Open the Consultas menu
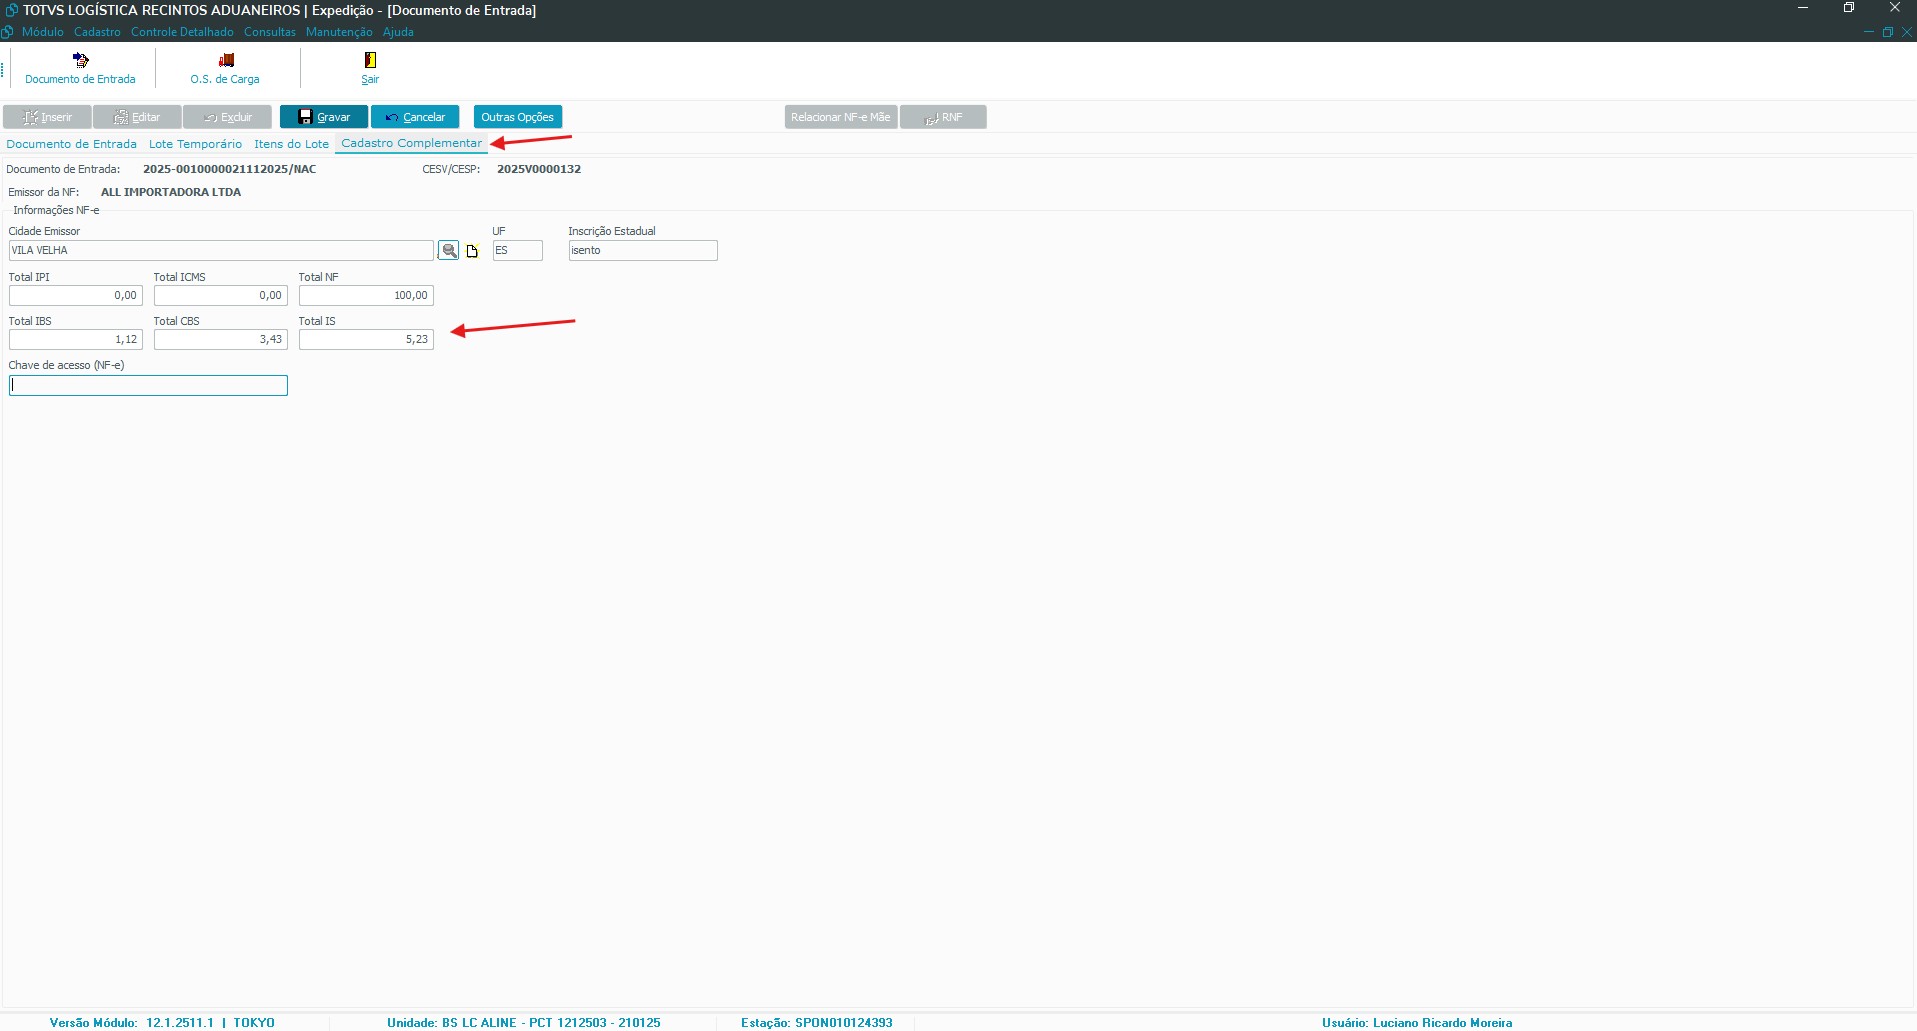Image resolution: width=1917 pixels, height=1031 pixels. click(270, 32)
